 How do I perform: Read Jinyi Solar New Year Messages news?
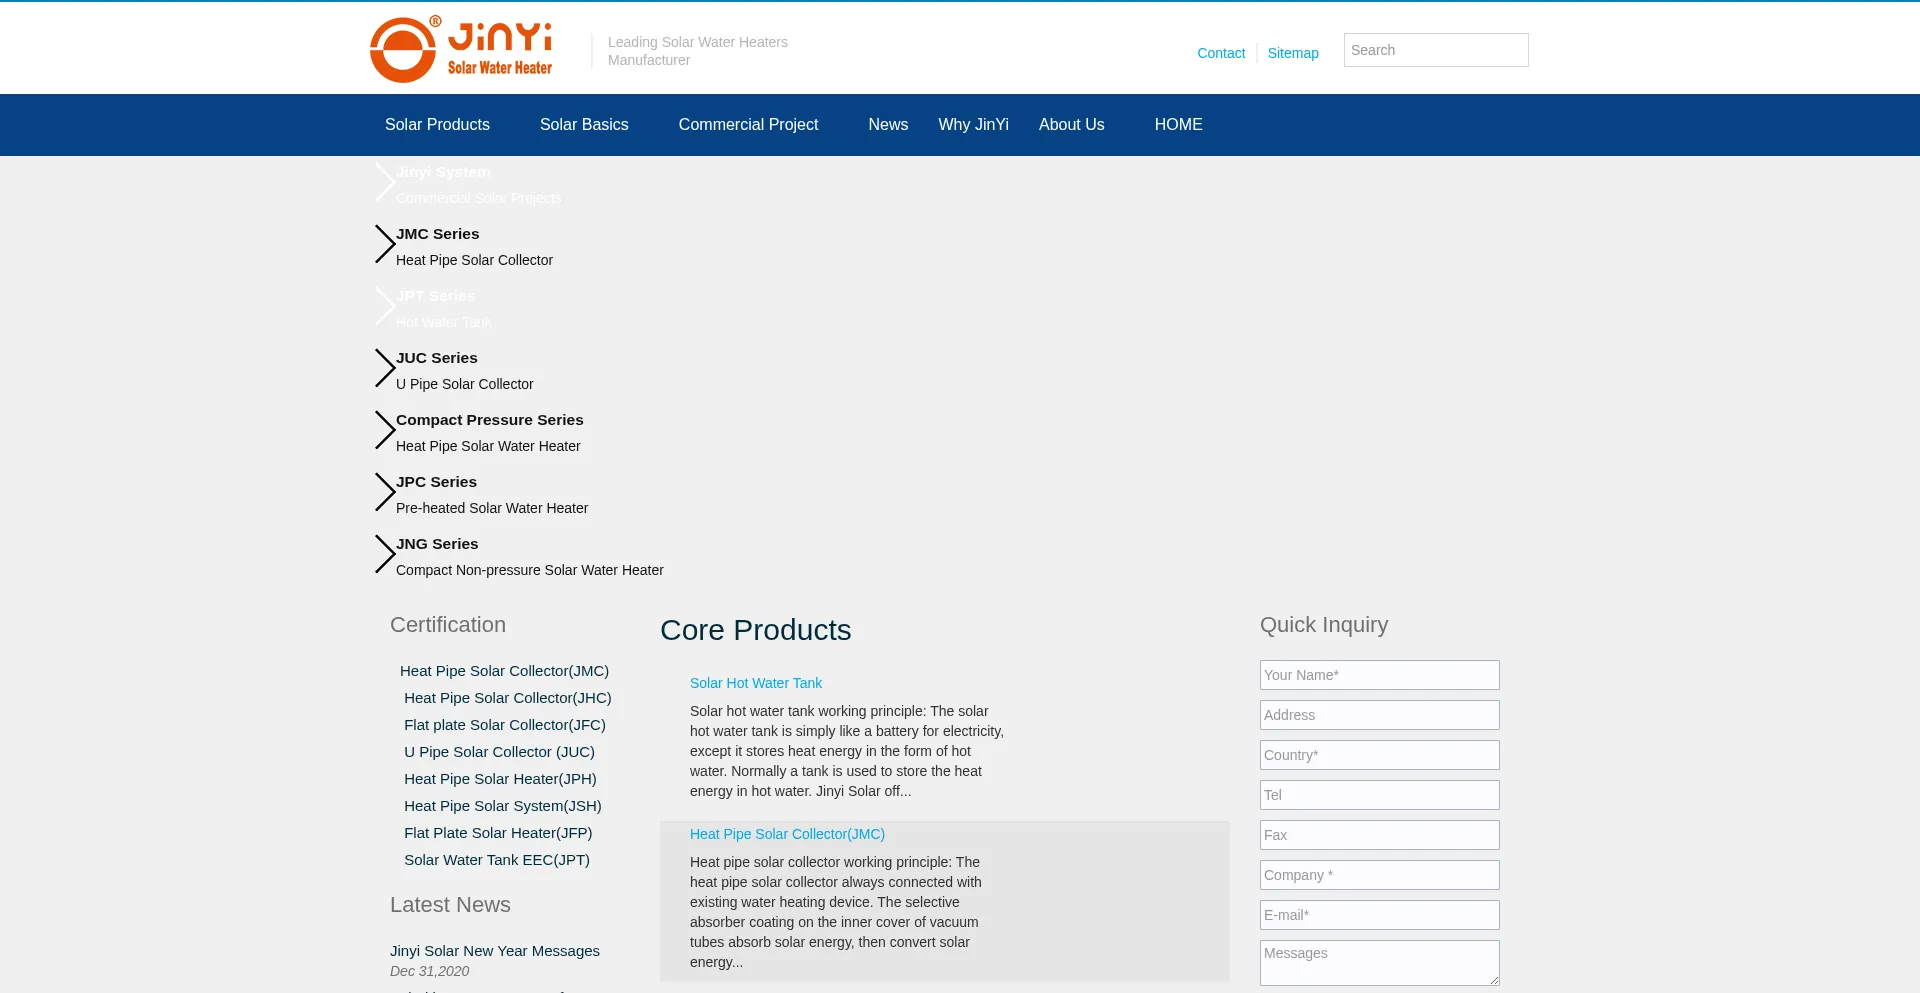pyautogui.click(x=495, y=951)
